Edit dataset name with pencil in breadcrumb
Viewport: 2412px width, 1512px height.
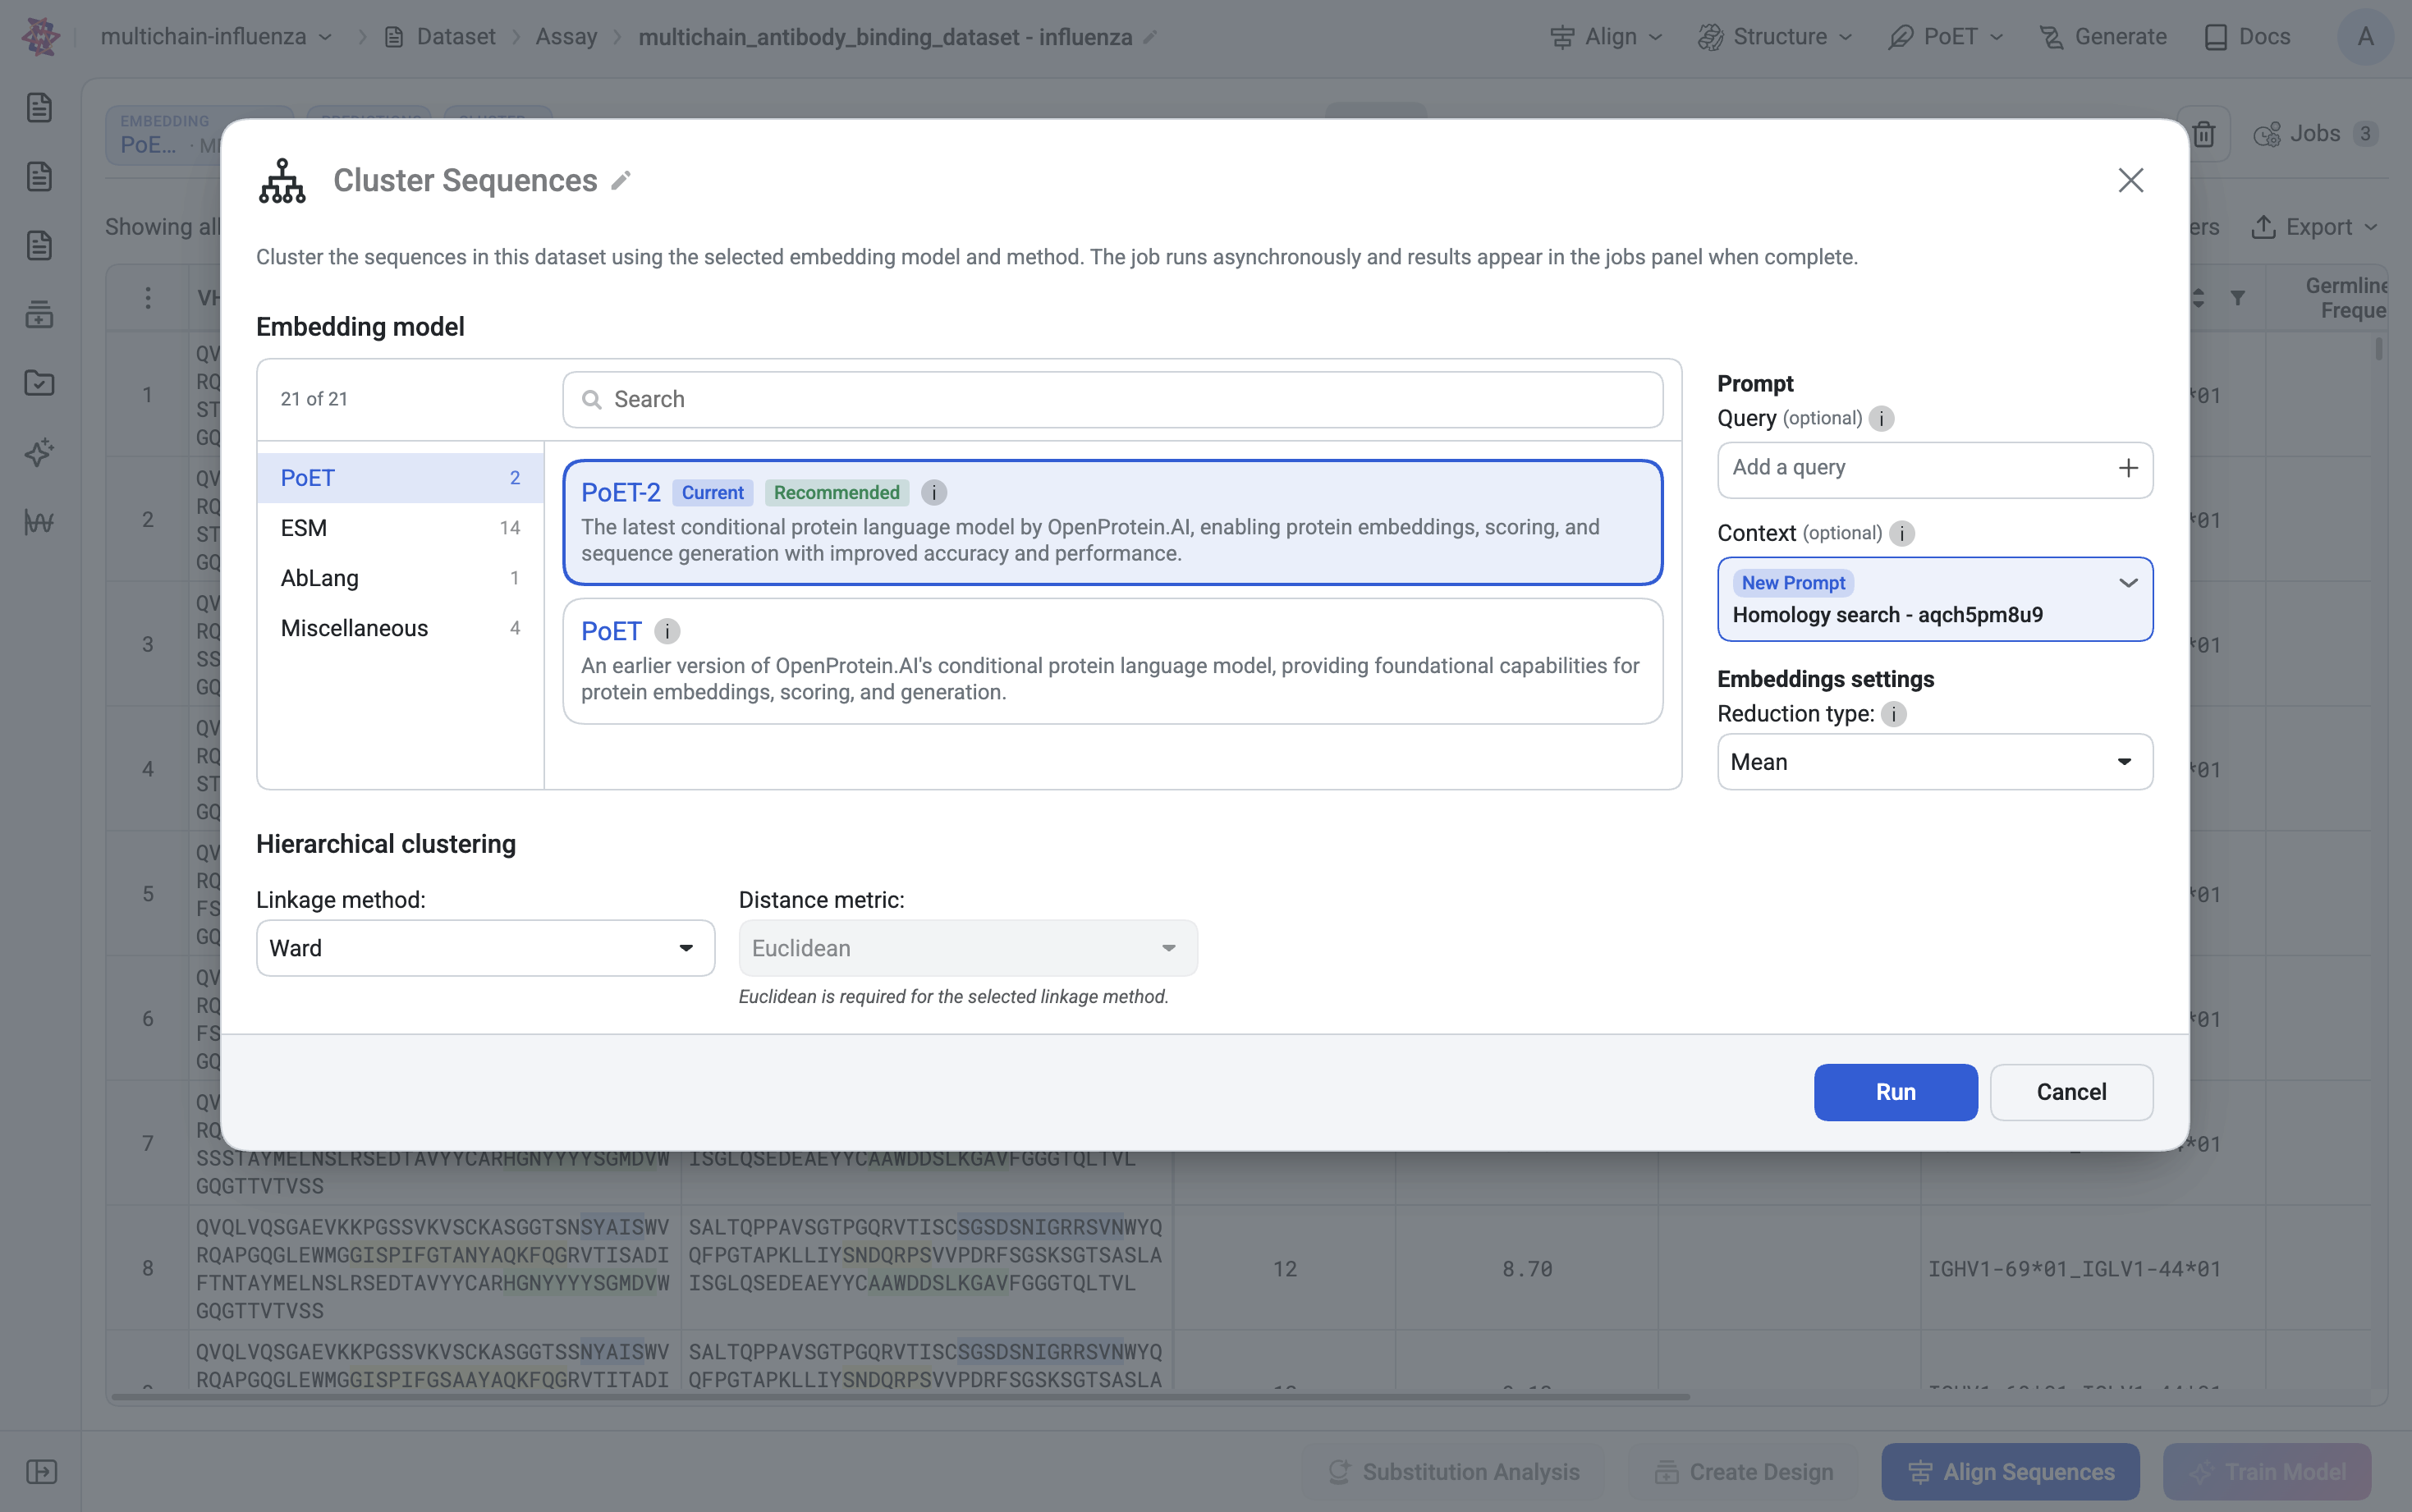pyautogui.click(x=1151, y=37)
